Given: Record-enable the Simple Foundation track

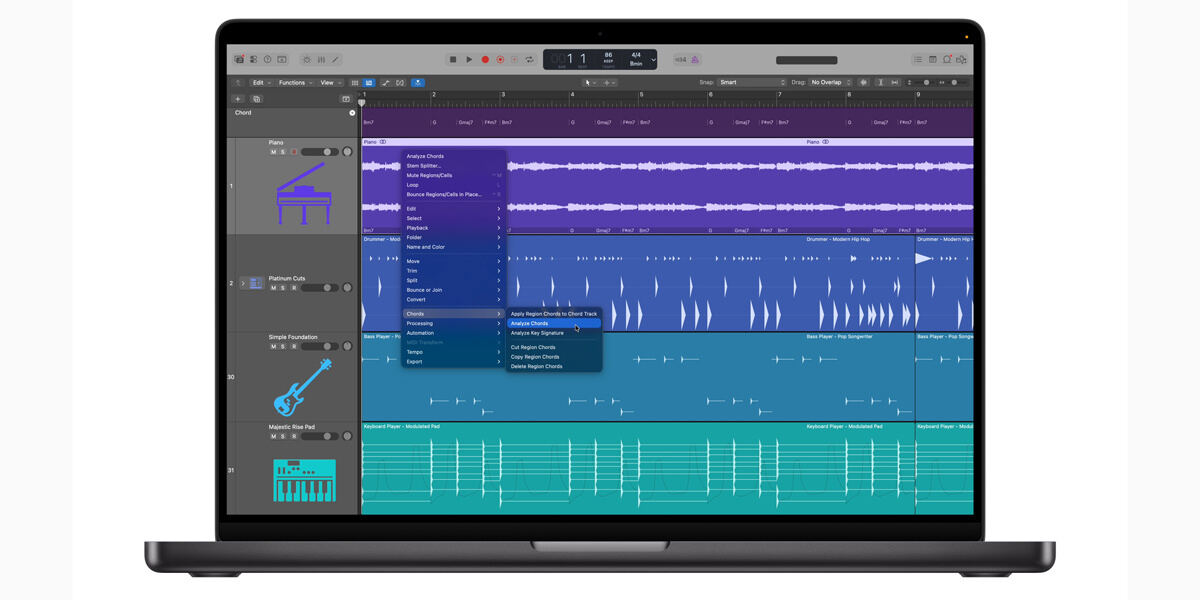Looking at the screenshot, I should coord(293,346).
